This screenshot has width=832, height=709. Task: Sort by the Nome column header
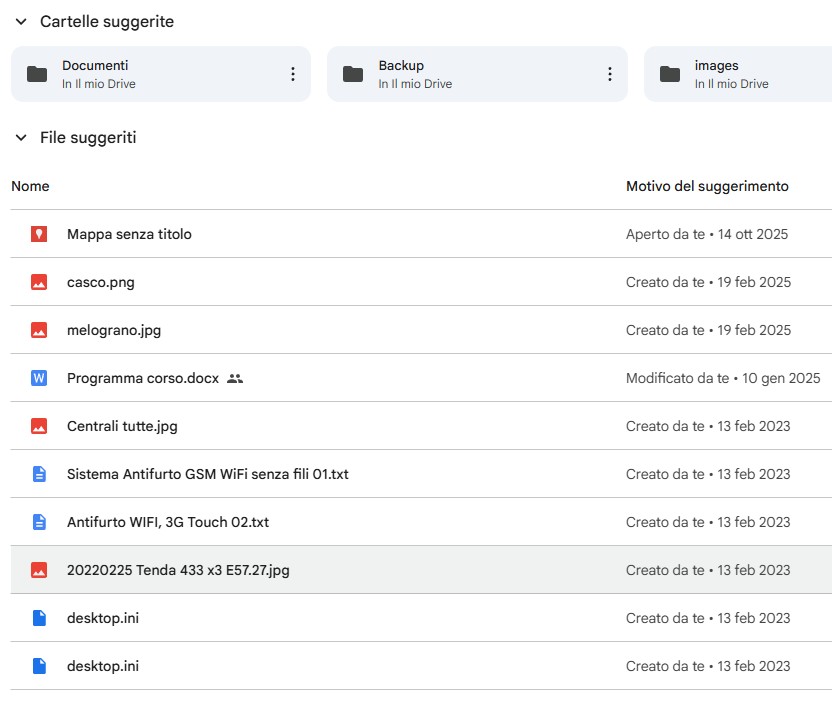pos(31,186)
